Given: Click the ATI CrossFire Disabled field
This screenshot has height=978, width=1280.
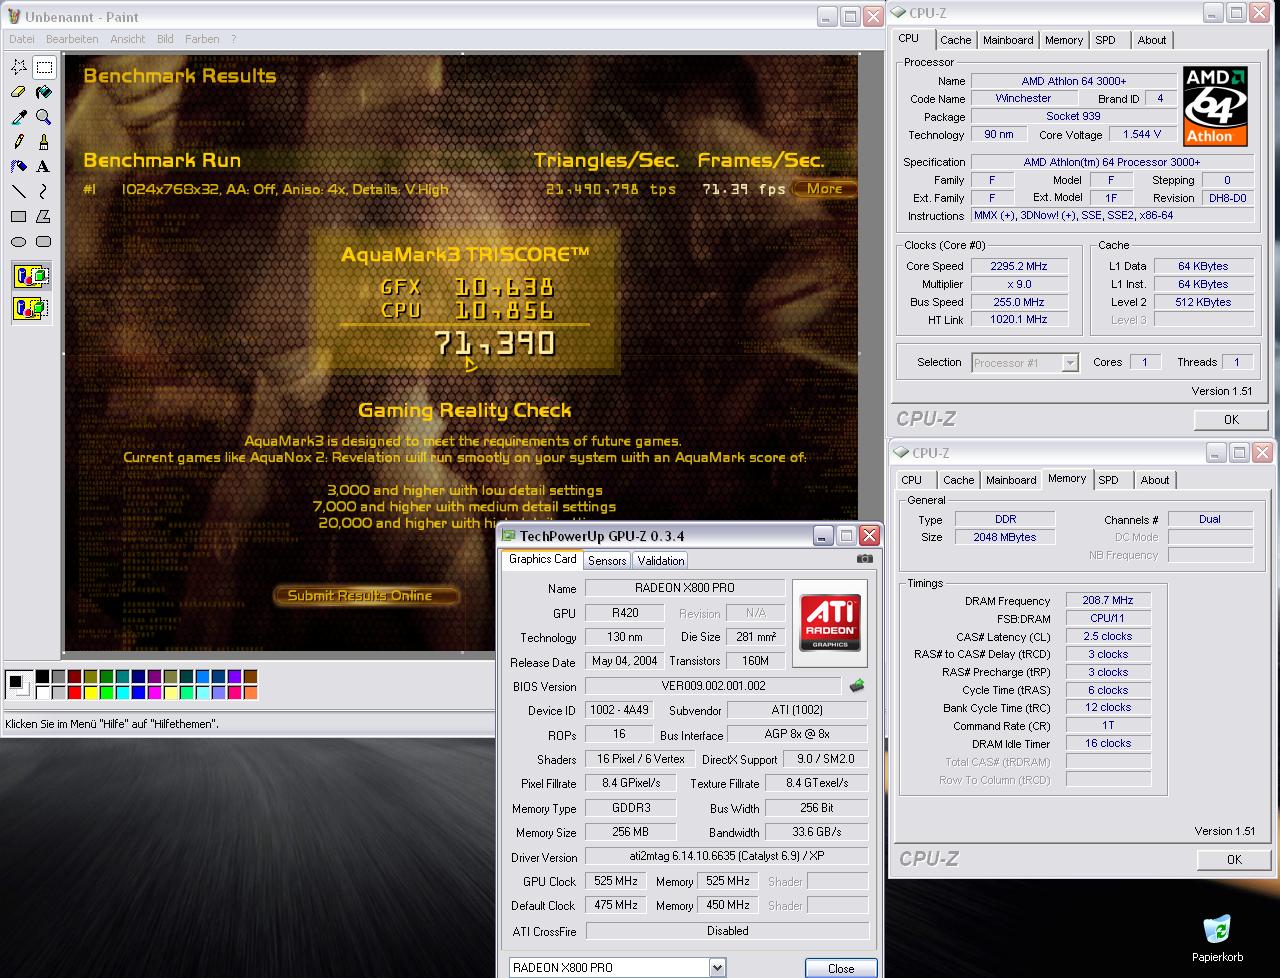Looking at the screenshot, I should click(727, 930).
